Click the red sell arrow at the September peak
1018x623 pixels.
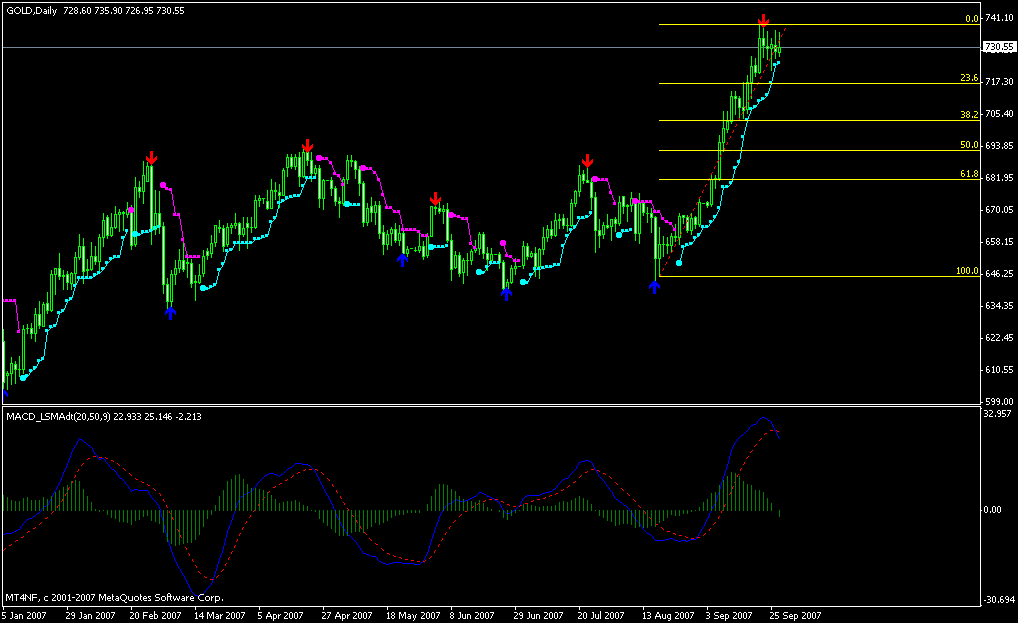coord(763,21)
